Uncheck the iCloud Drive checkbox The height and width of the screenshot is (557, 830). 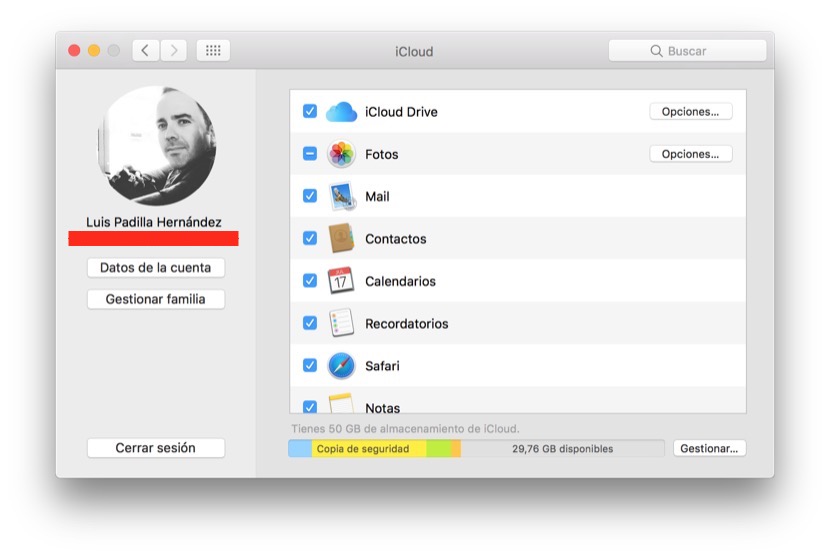click(310, 112)
